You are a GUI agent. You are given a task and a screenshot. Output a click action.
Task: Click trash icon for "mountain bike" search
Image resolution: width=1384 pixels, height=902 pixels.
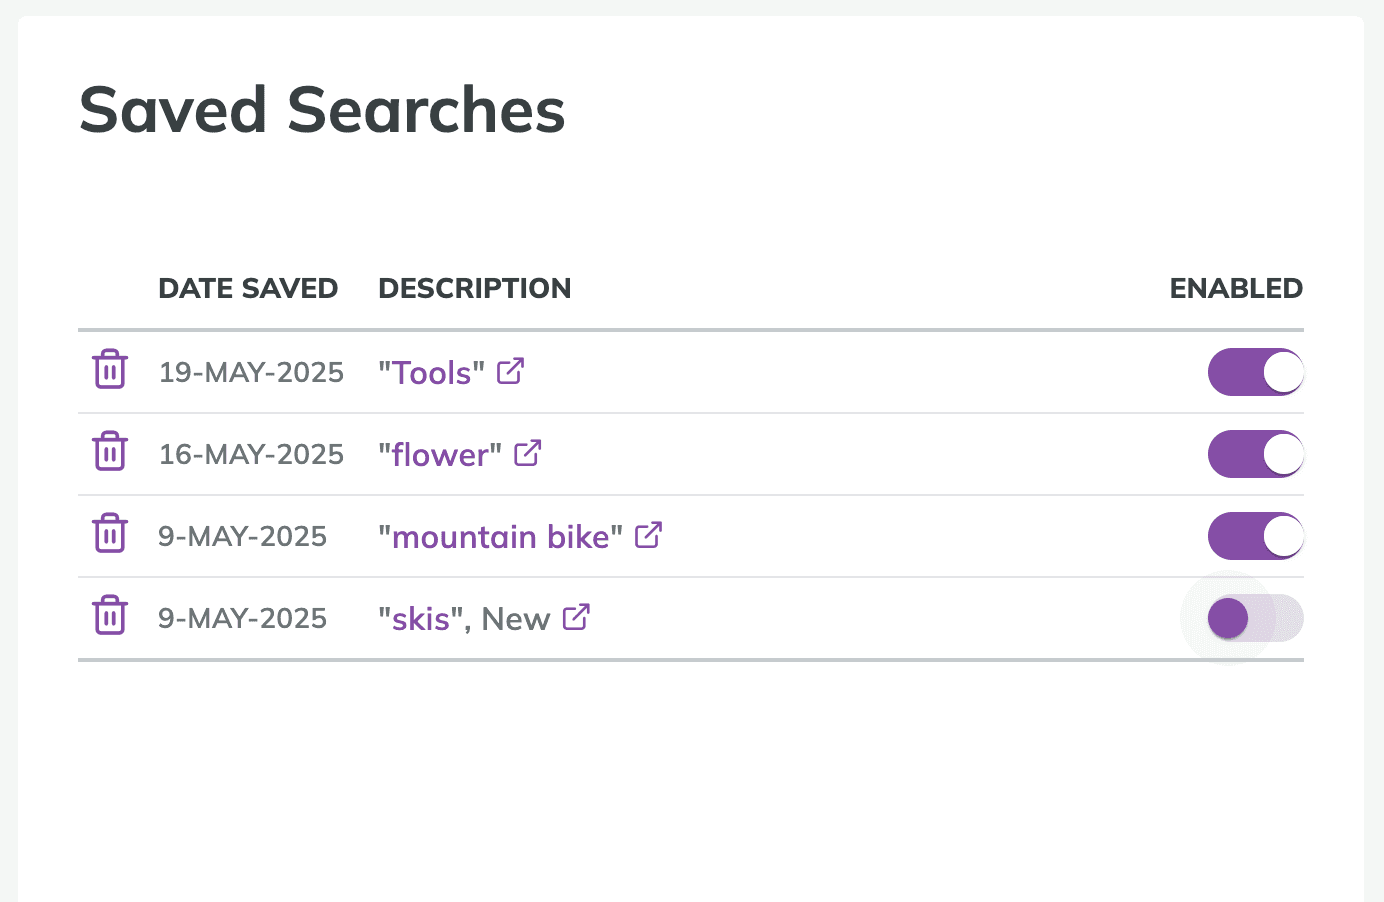point(110,534)
